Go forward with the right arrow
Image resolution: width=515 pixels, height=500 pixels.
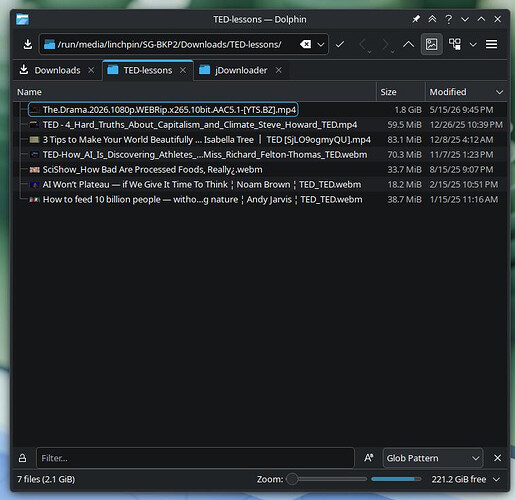(x=387, y=44)
